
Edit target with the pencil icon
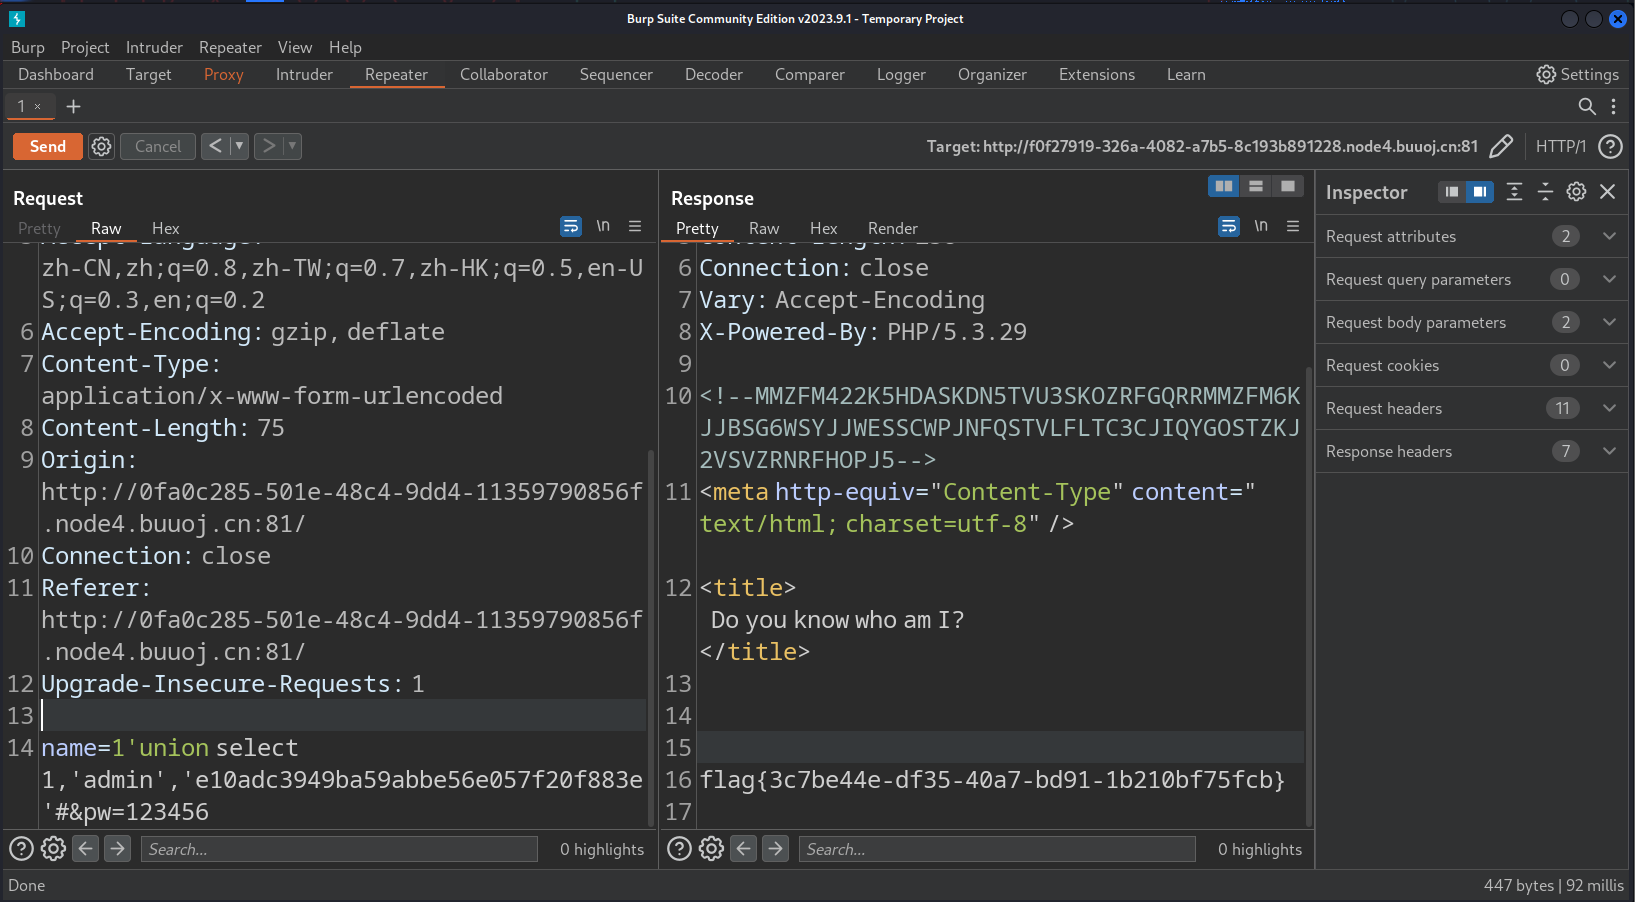1501,146
